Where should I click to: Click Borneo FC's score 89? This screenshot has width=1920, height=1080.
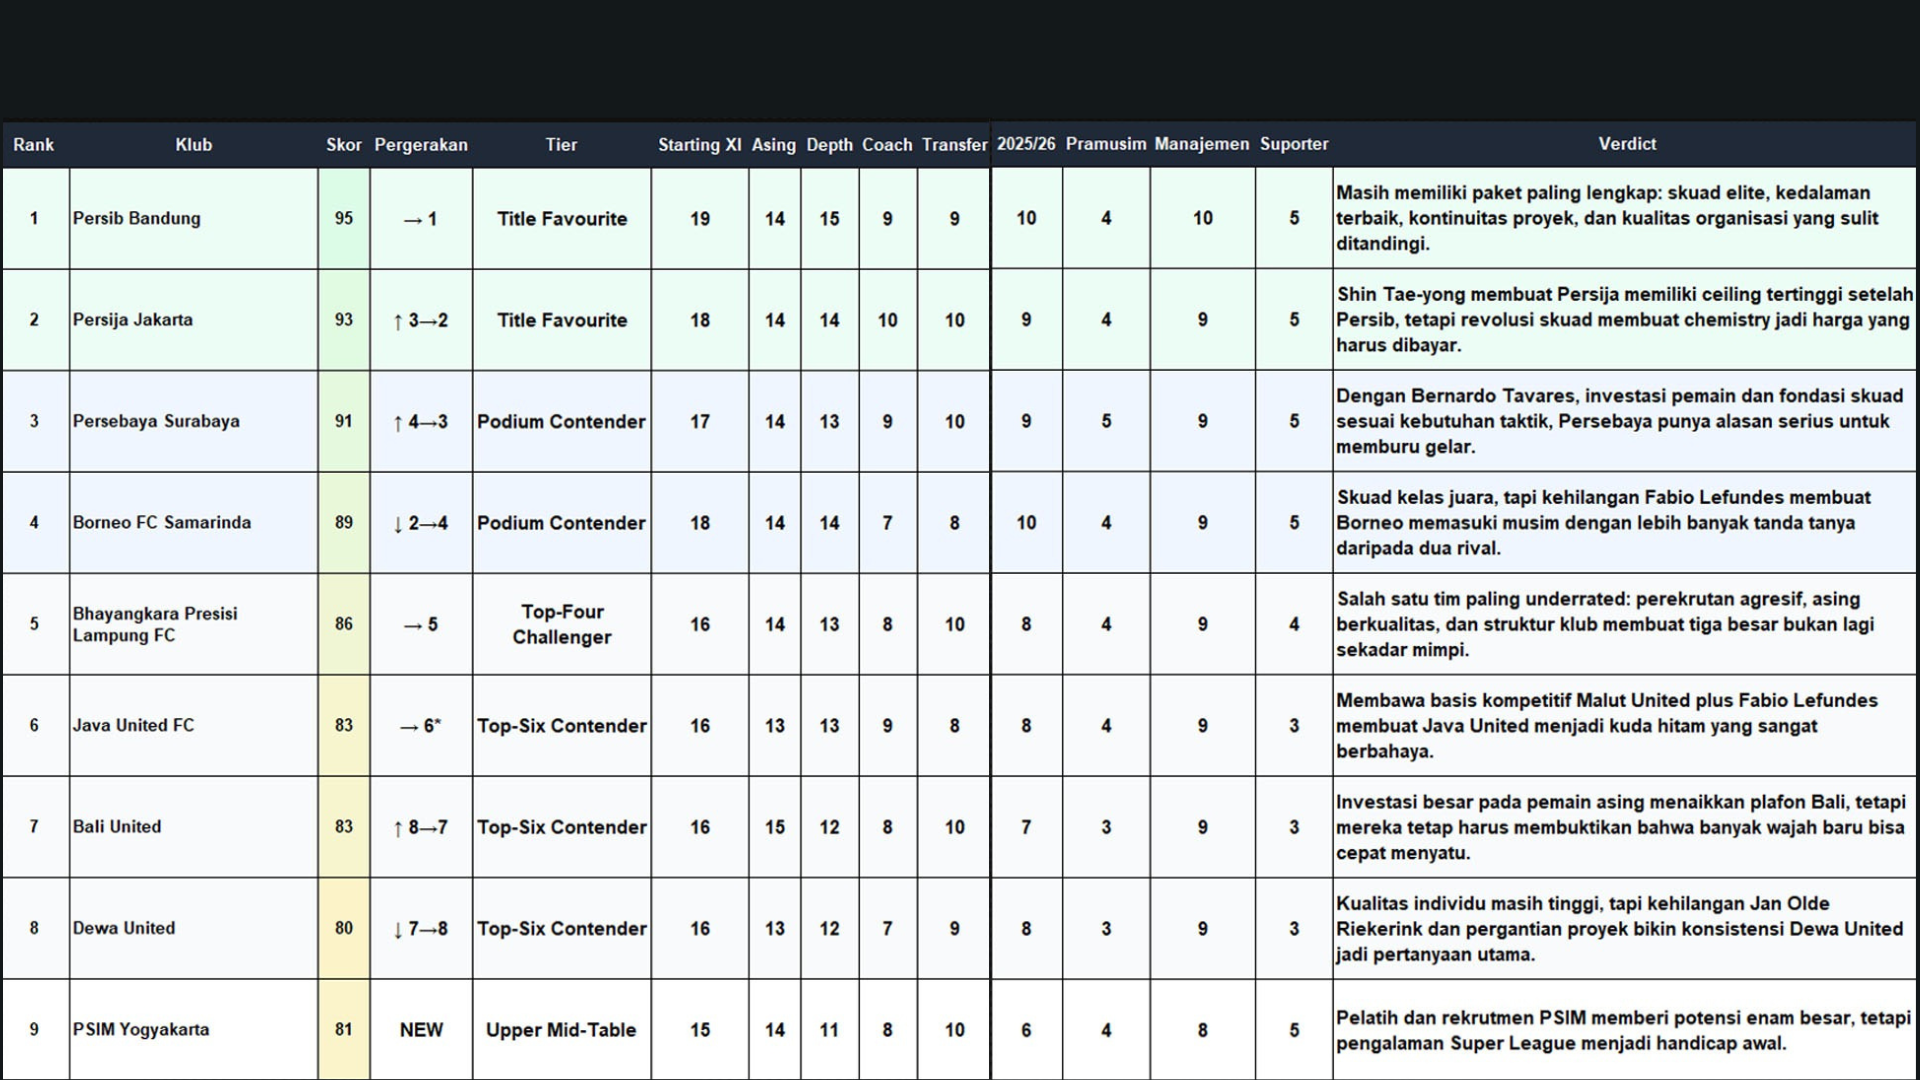pyautogui.click(x=344, y=522)
